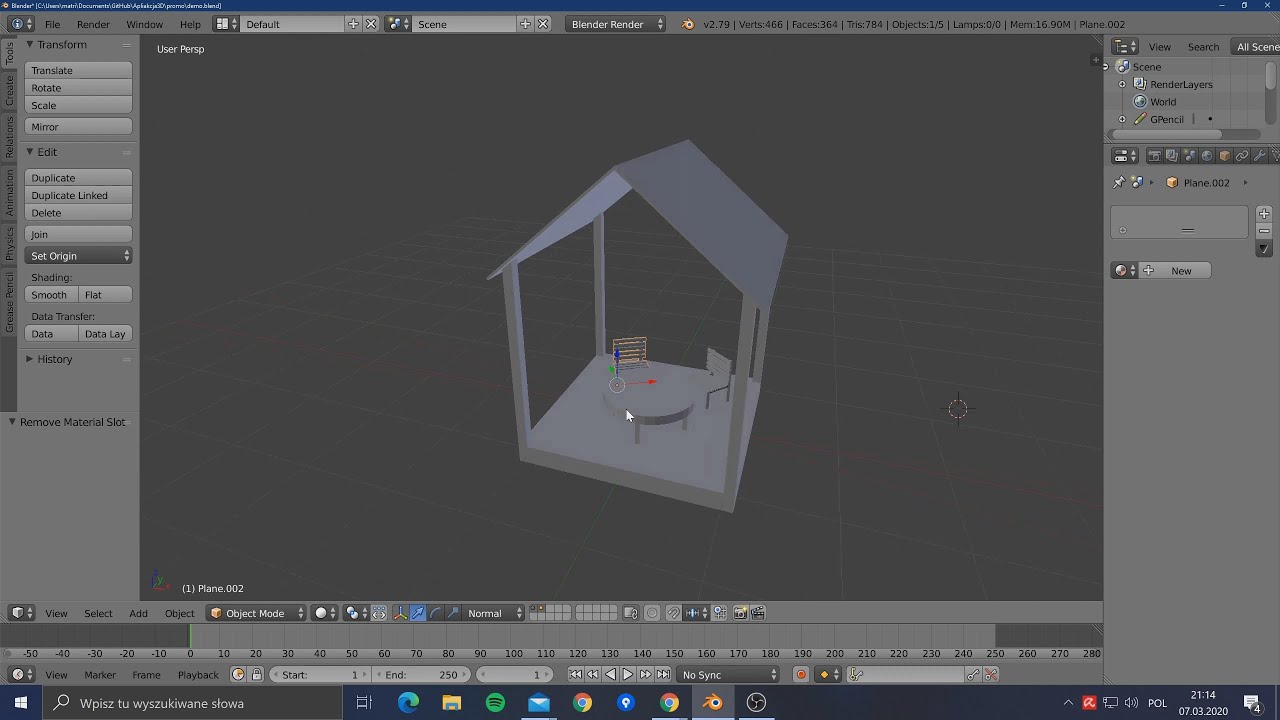
Task: Open the World properties tab icon
Action: [x=1207, y=156]
